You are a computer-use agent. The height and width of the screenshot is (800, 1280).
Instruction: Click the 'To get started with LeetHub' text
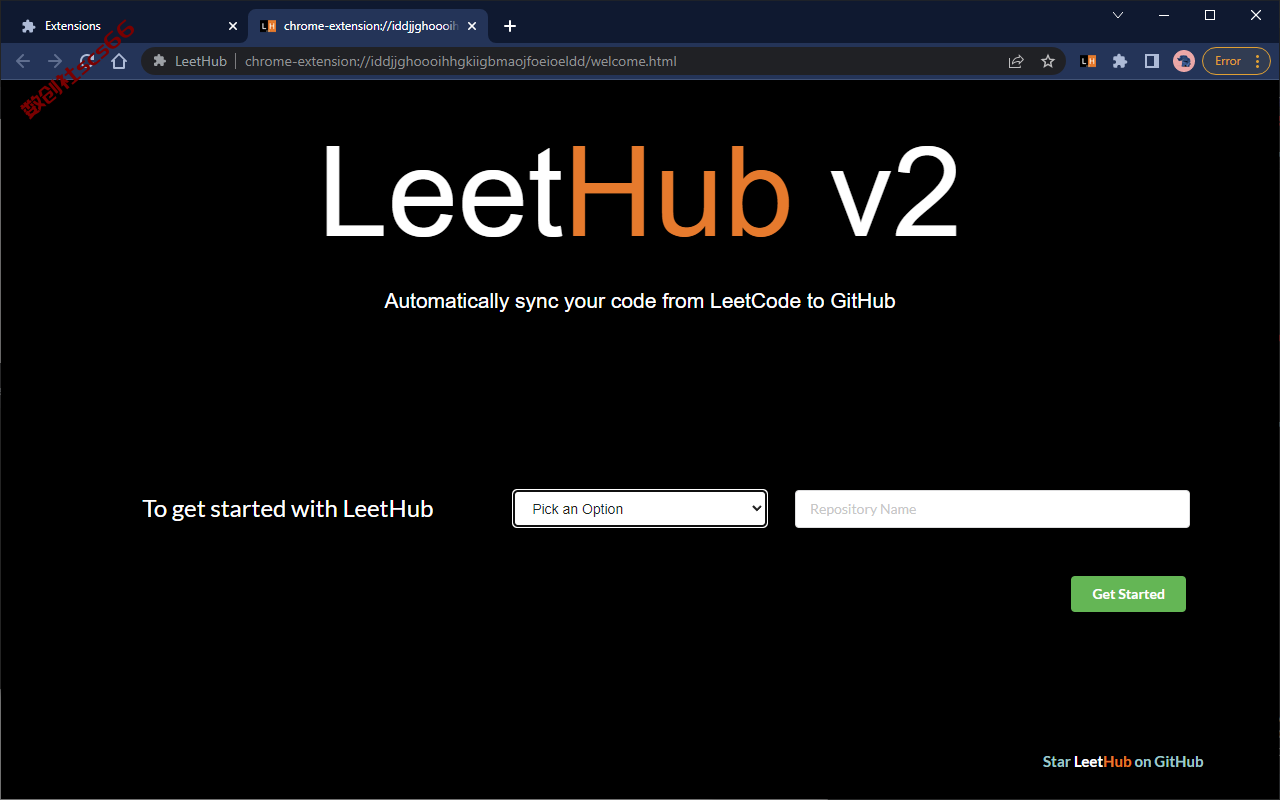(x=288, y=509)
